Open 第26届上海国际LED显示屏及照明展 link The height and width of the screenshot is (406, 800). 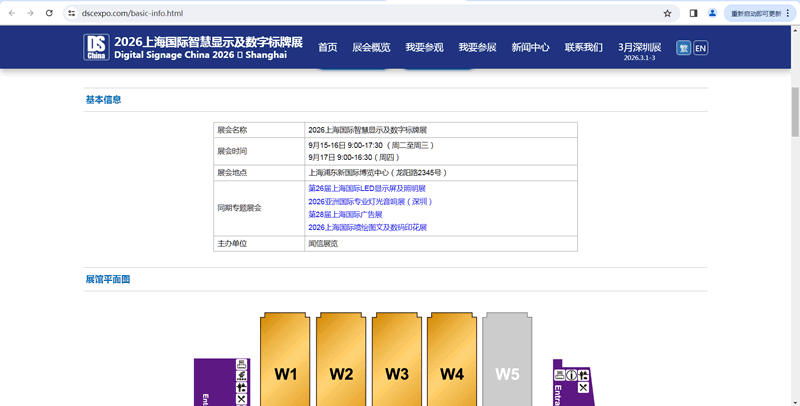point(367,188)
